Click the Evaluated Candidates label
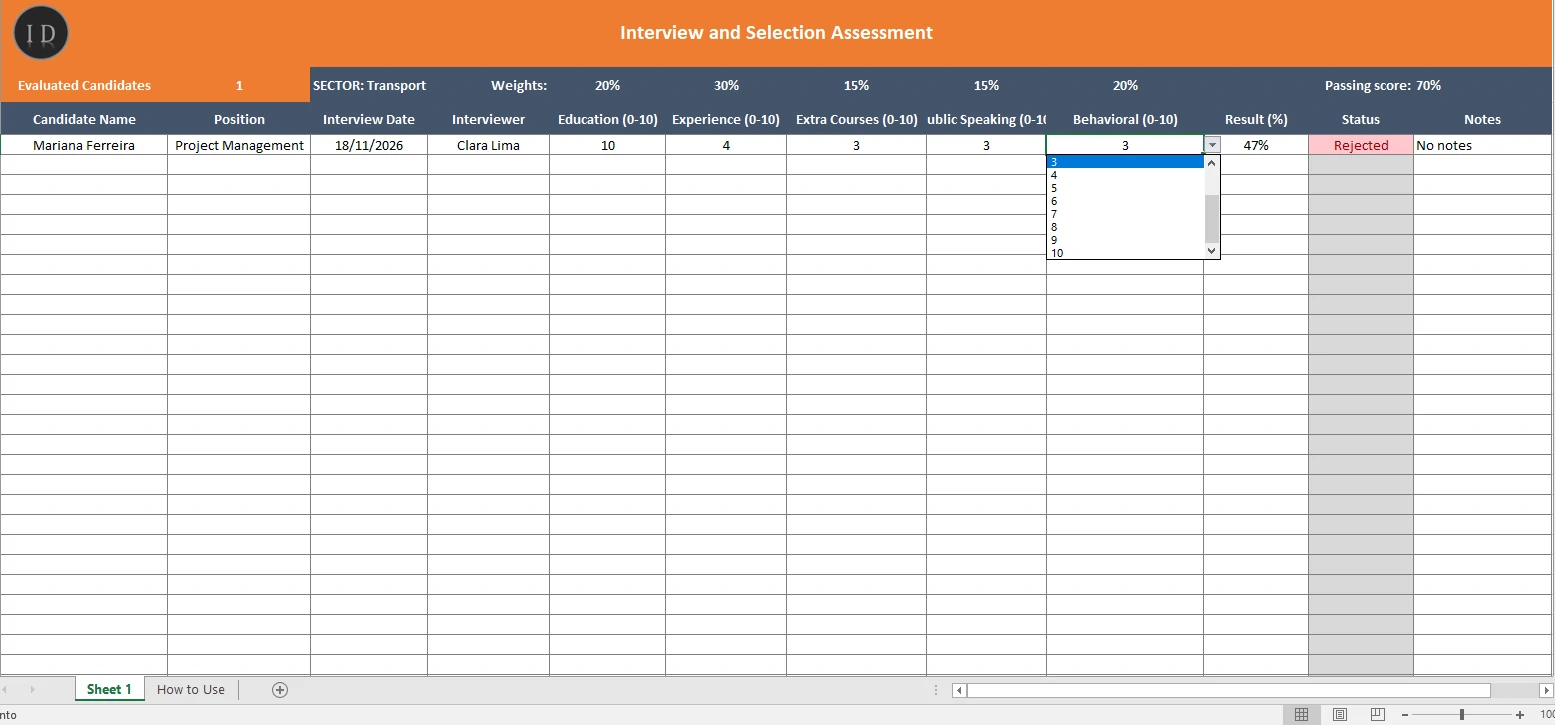Screen dimensions: 1555x725 coord(84,85)
